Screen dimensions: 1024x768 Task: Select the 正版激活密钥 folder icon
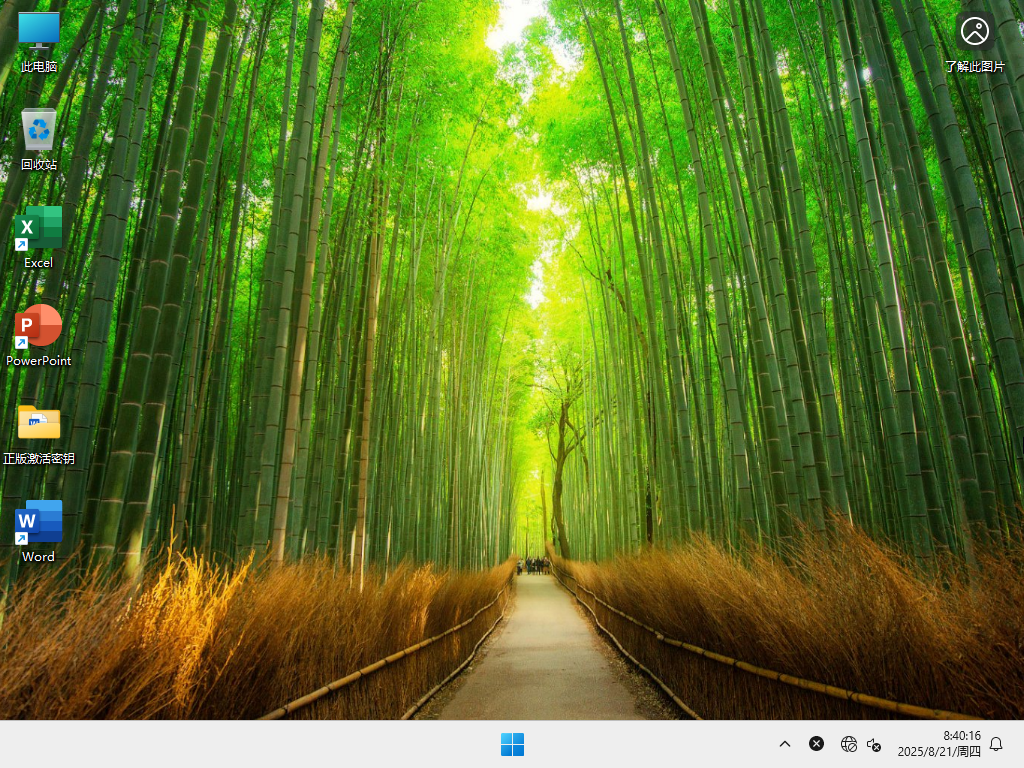point(38,422)
